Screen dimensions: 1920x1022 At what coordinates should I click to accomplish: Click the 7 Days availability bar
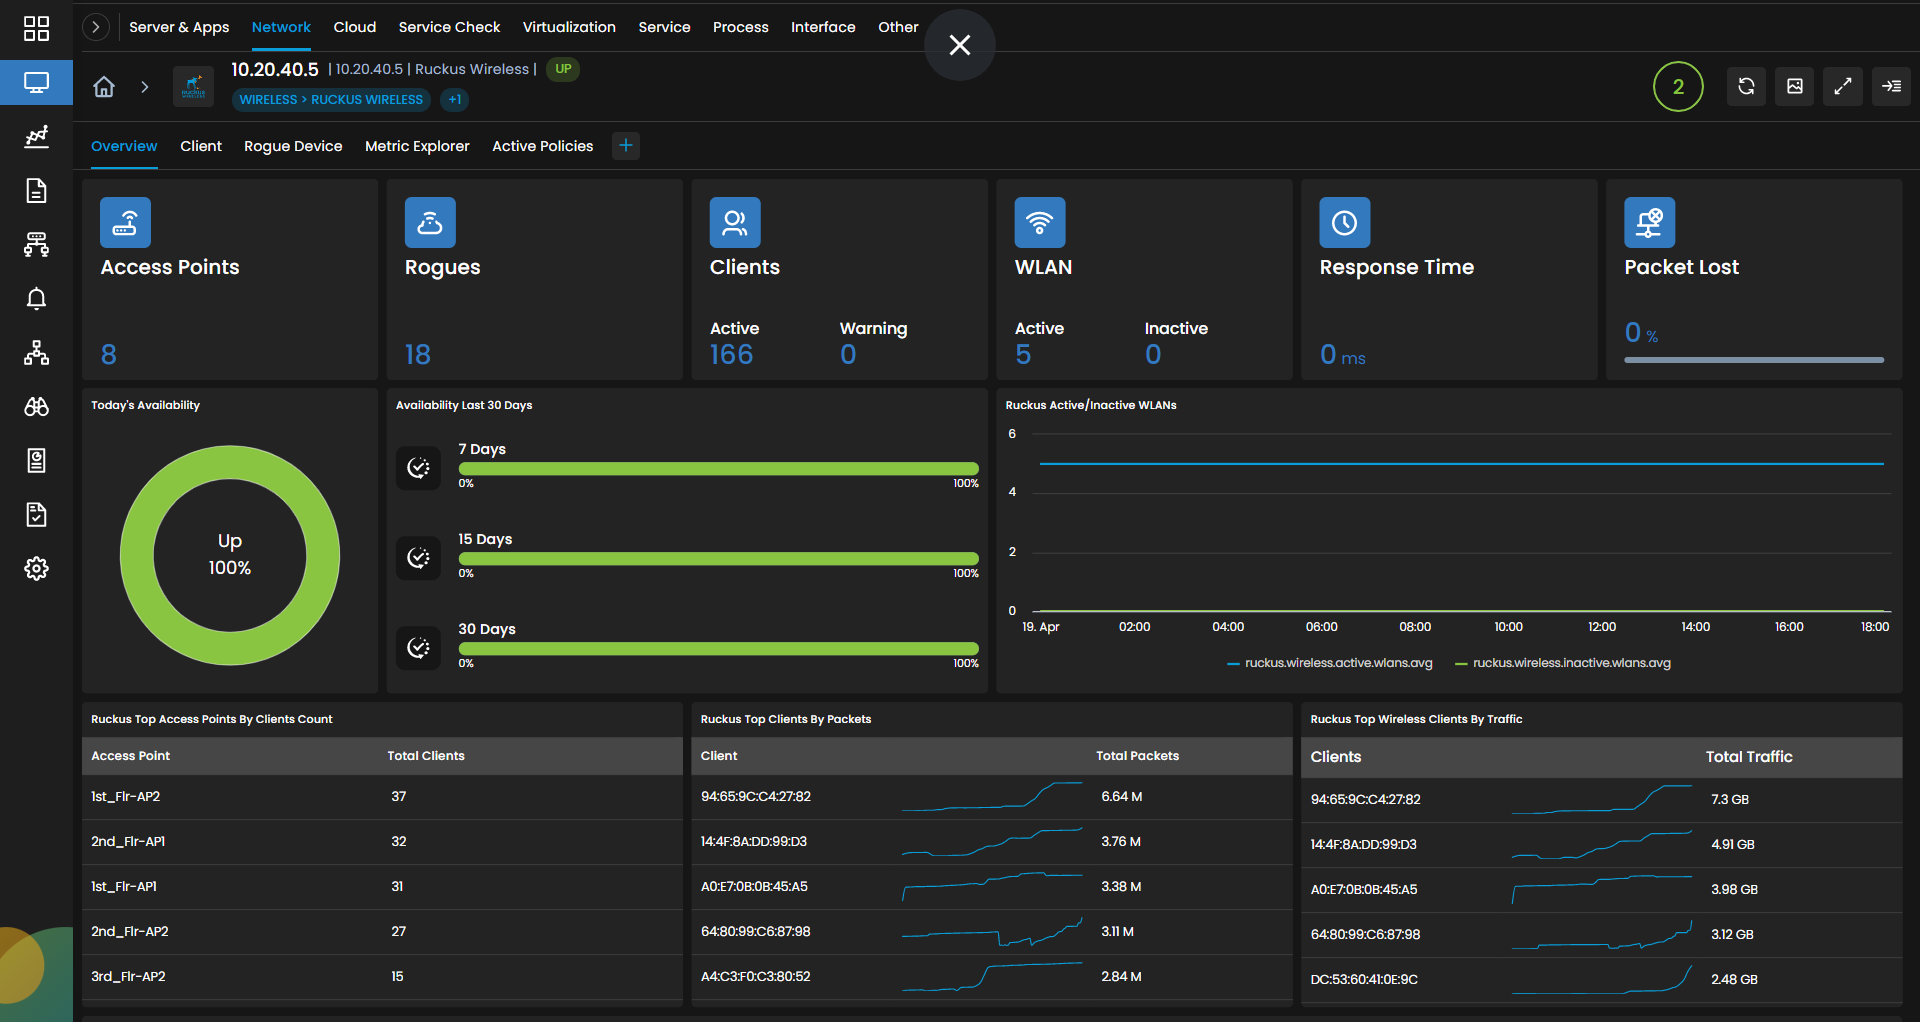[718, 468]
